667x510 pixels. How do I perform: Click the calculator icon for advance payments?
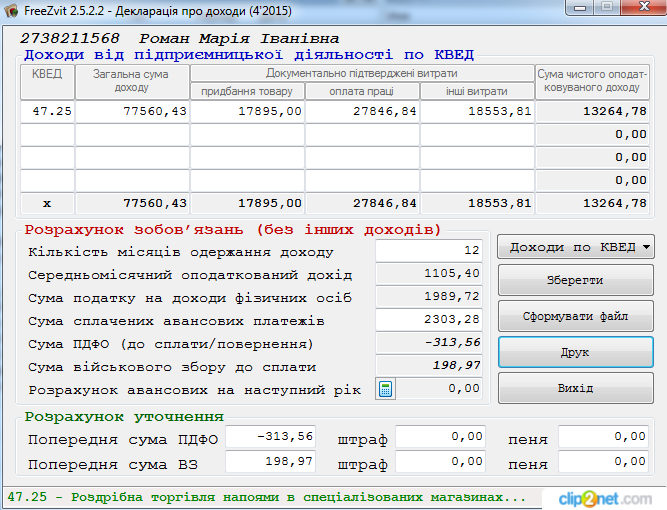pyautogui.click(x=385, y=389)
